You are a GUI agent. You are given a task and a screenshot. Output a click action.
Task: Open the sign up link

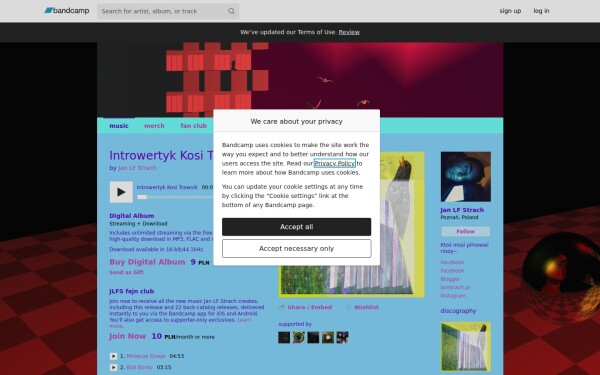[510, 11]
